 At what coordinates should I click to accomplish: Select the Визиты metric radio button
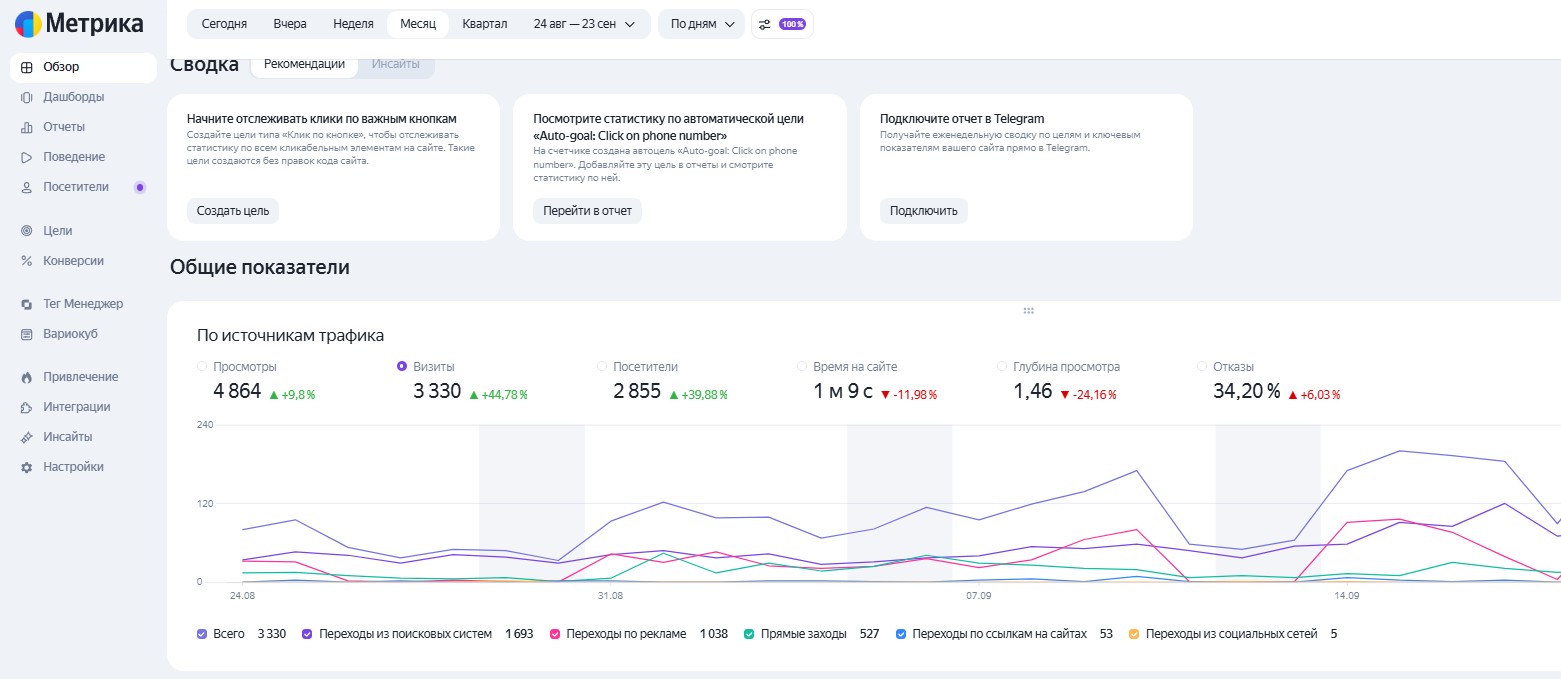click(402, 367)
